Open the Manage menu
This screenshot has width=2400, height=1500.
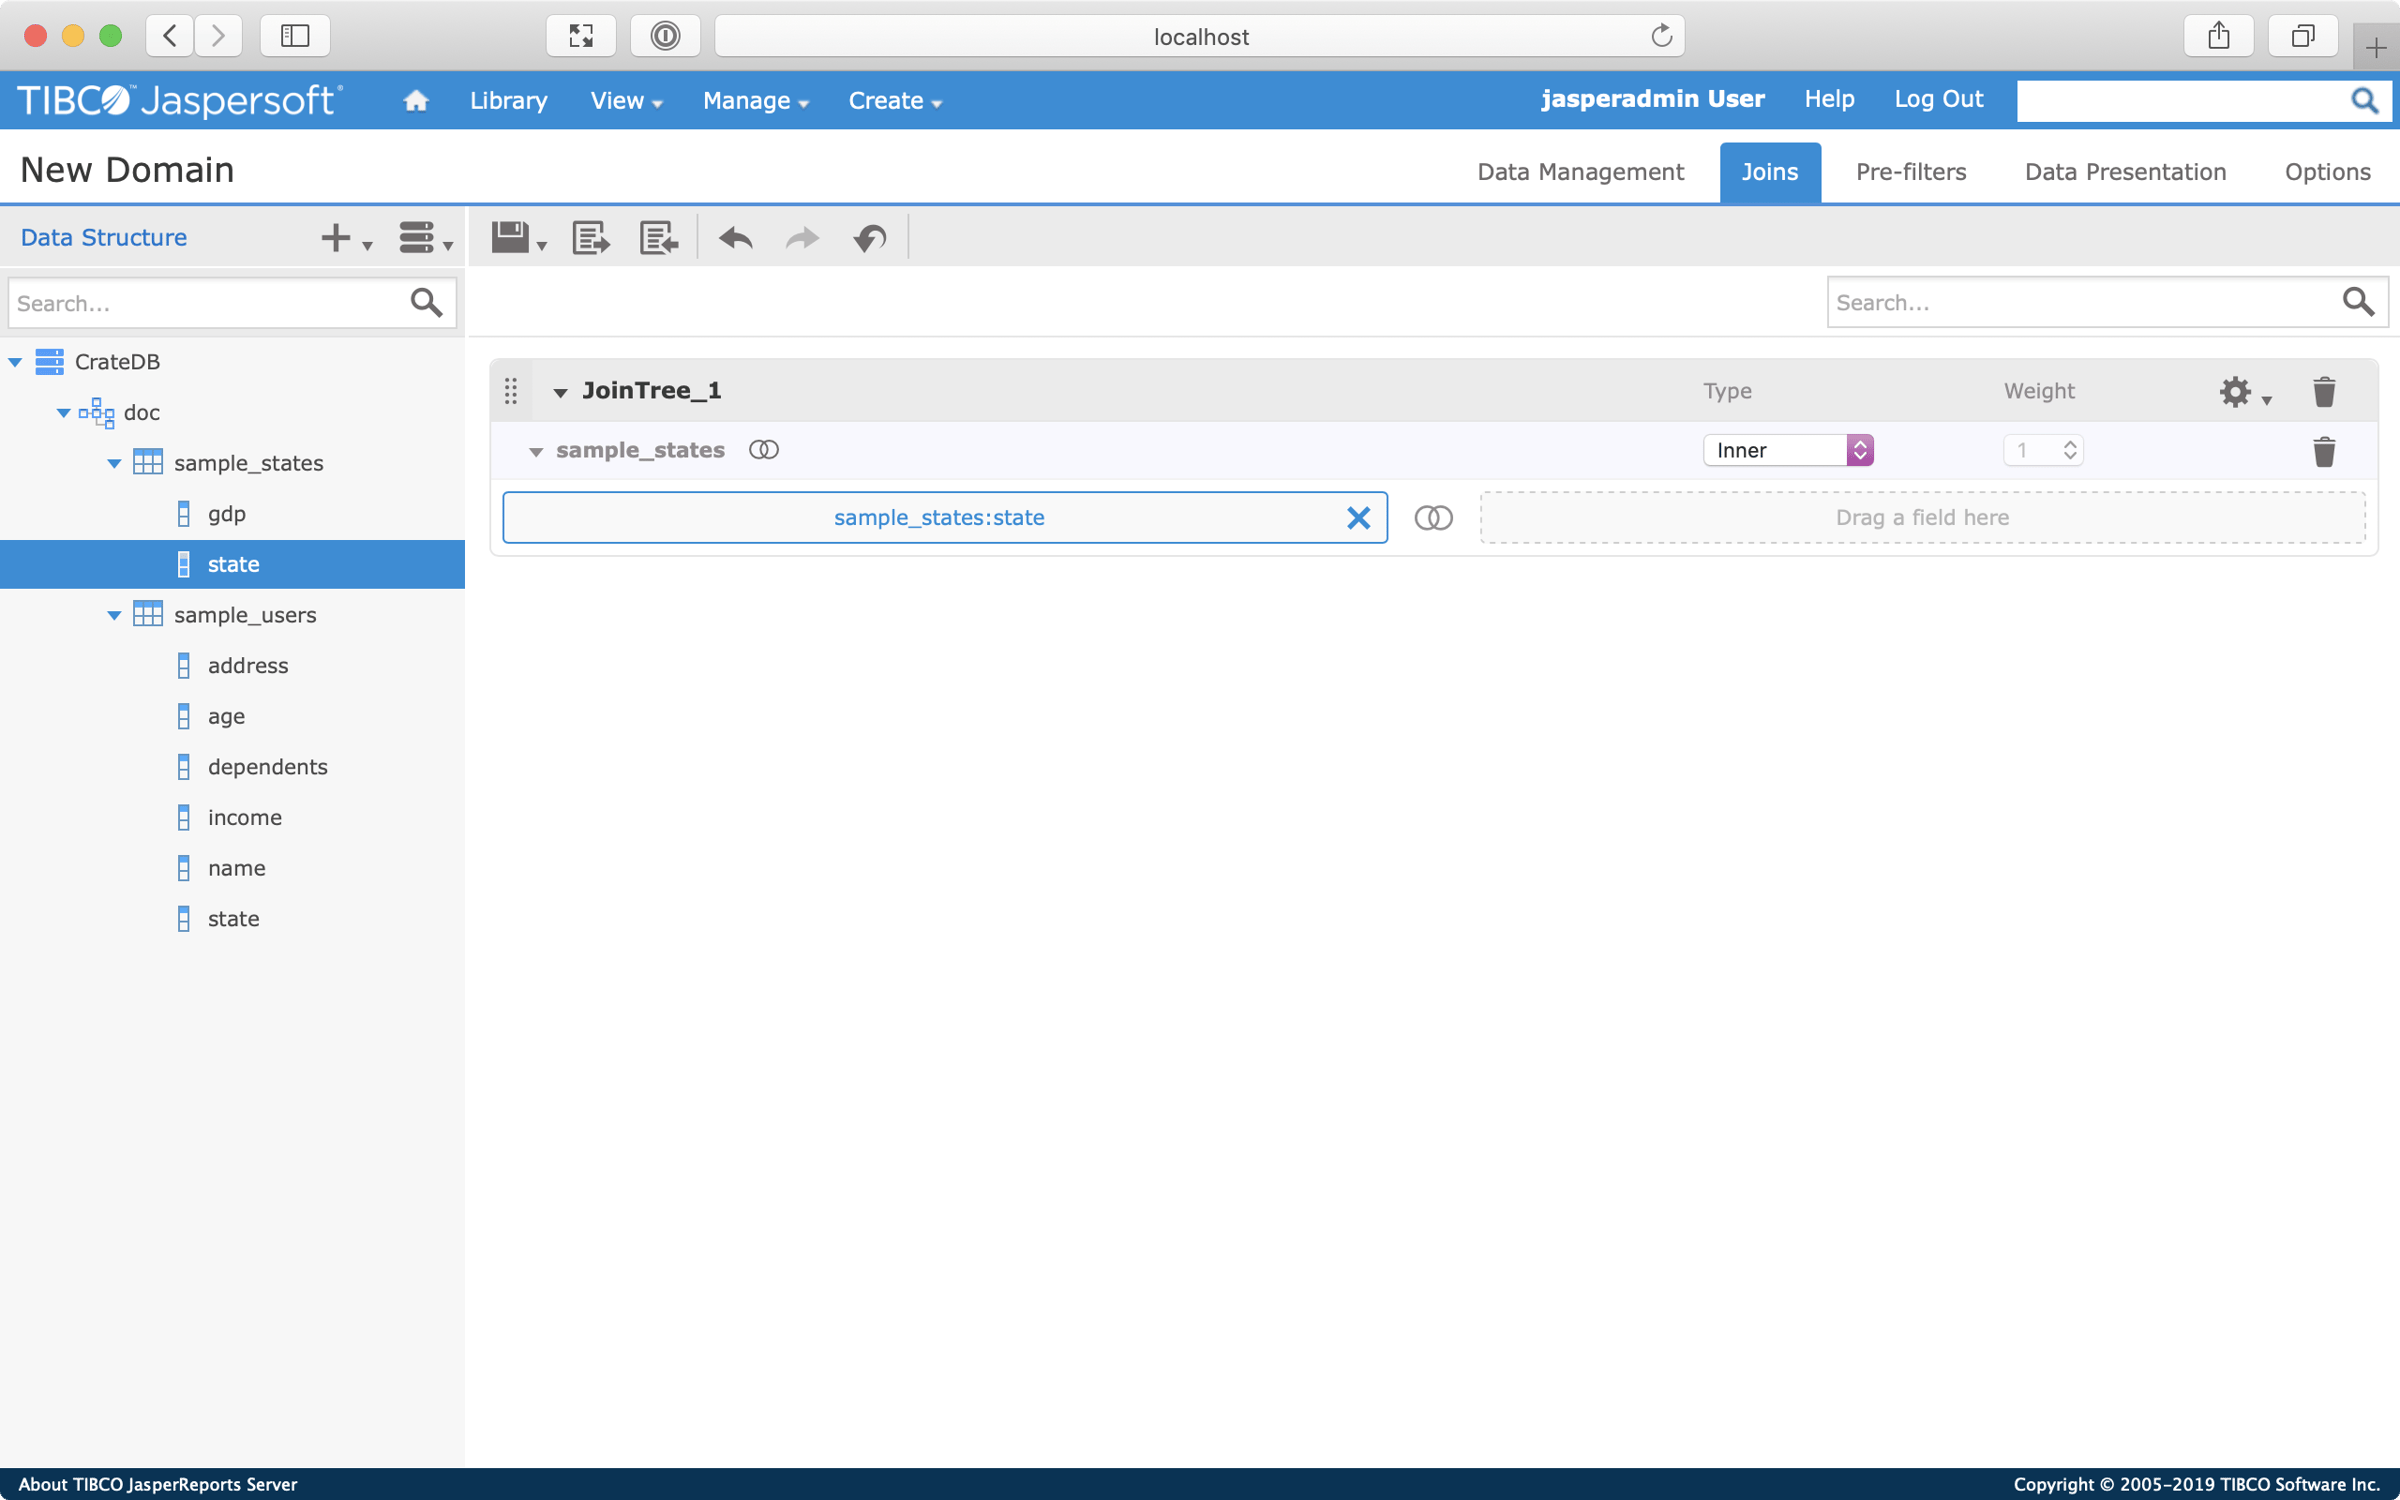pos(755,100)
